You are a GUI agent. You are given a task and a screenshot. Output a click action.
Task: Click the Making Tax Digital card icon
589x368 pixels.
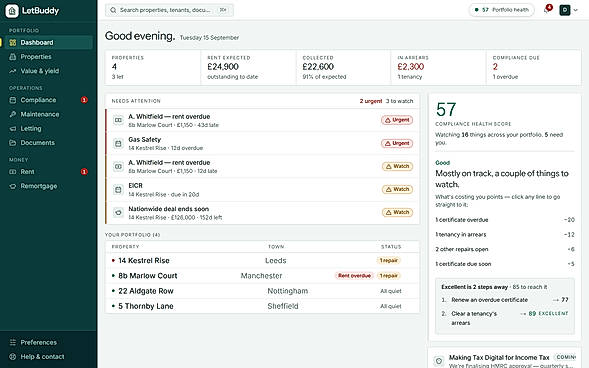coord(438,361)
